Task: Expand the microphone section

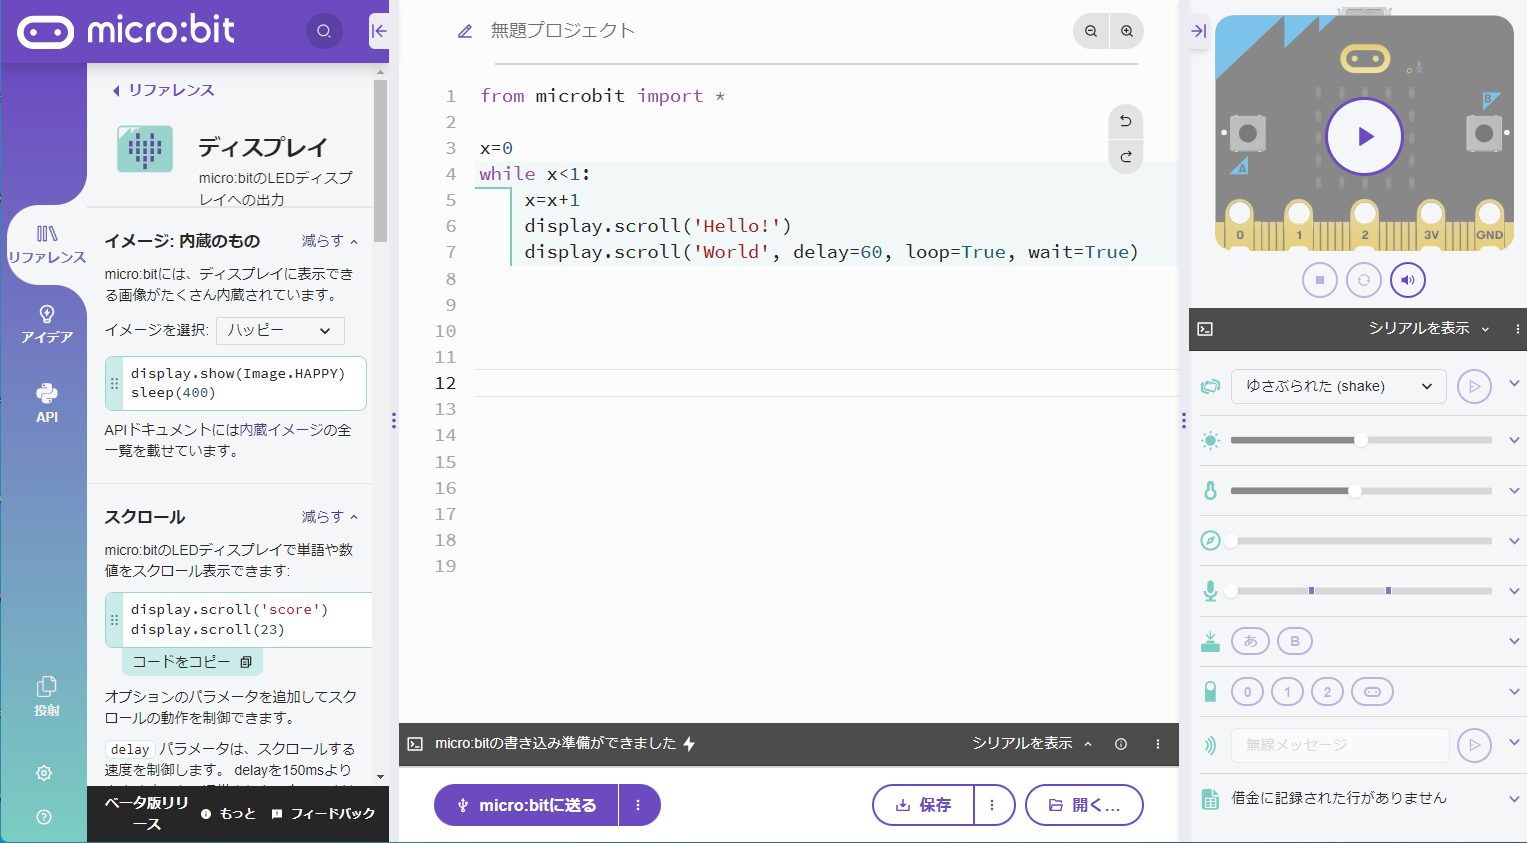Action: tap(1514, 591)
